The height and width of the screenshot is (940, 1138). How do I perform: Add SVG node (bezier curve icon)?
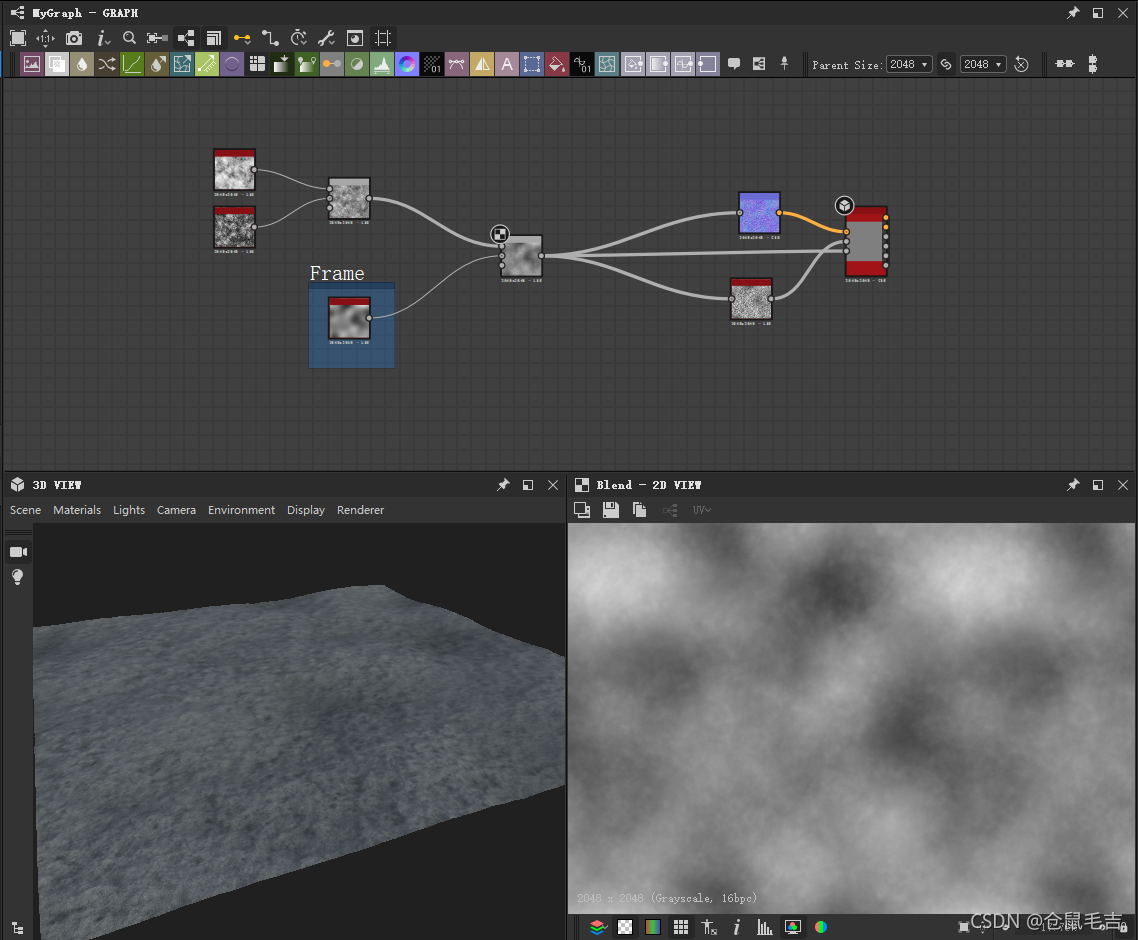click(457, 64)
